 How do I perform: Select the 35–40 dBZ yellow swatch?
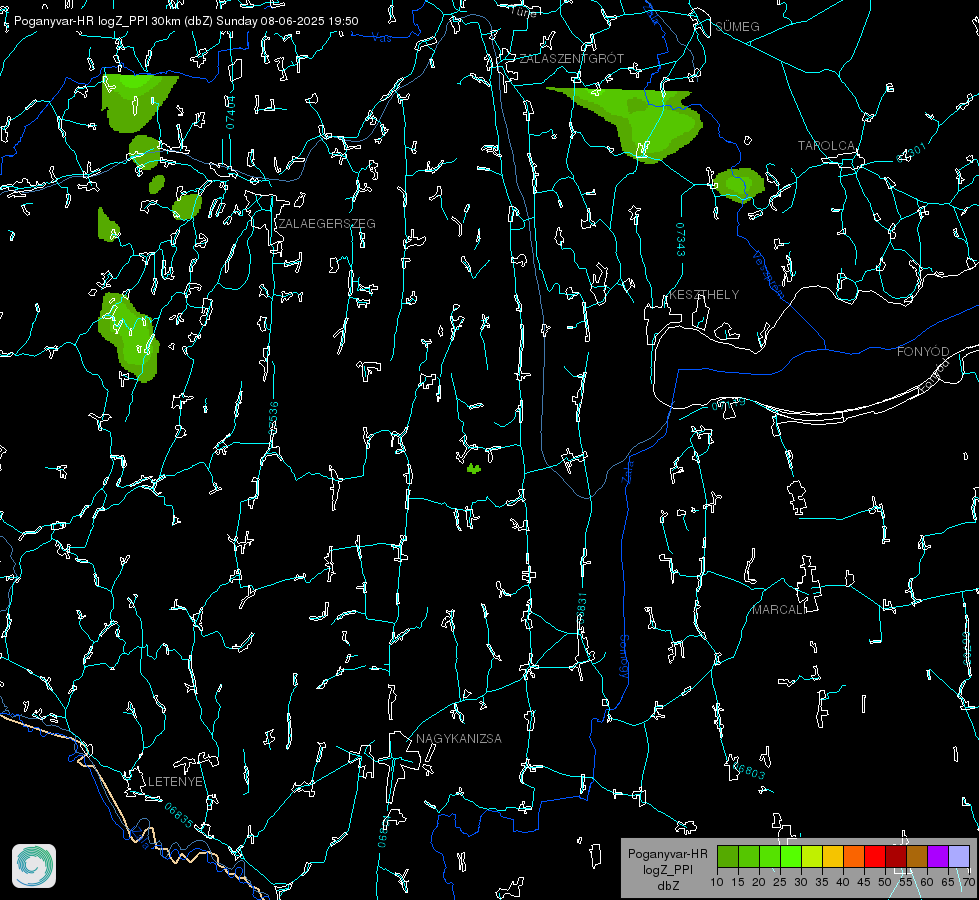tap(833, 856)
